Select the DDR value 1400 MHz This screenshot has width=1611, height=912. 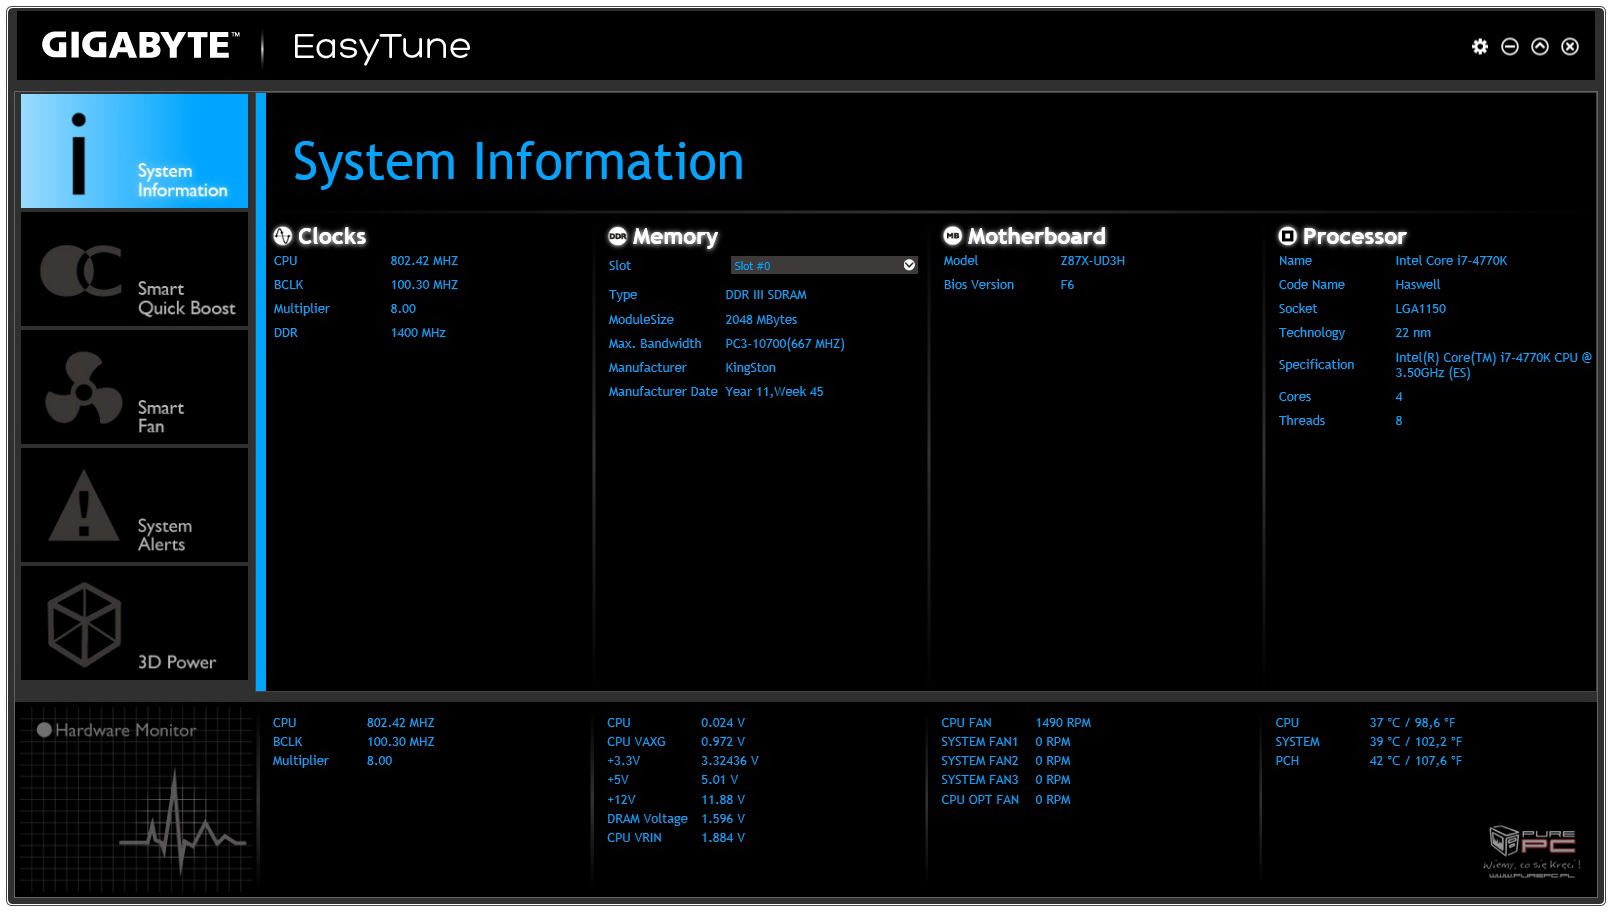click(418, 333)
